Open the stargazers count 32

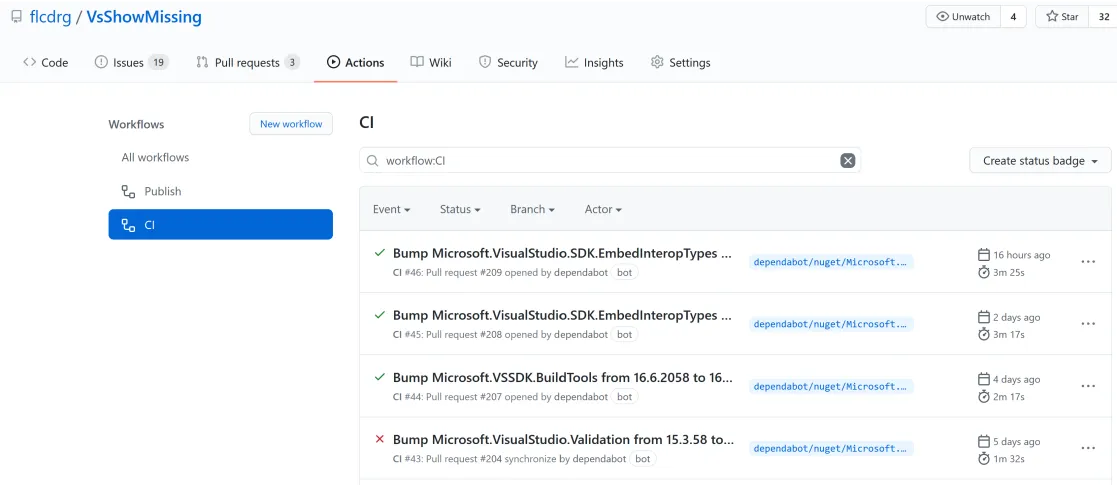[x=1103, y=16]
